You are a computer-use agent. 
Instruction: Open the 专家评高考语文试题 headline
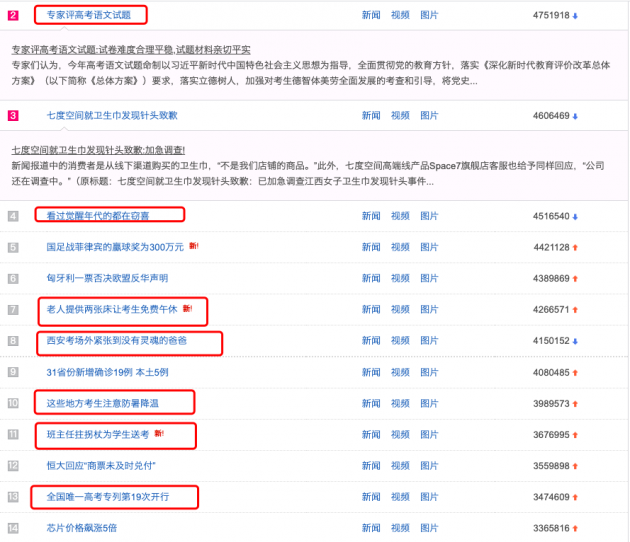click(x=88, y=15)
